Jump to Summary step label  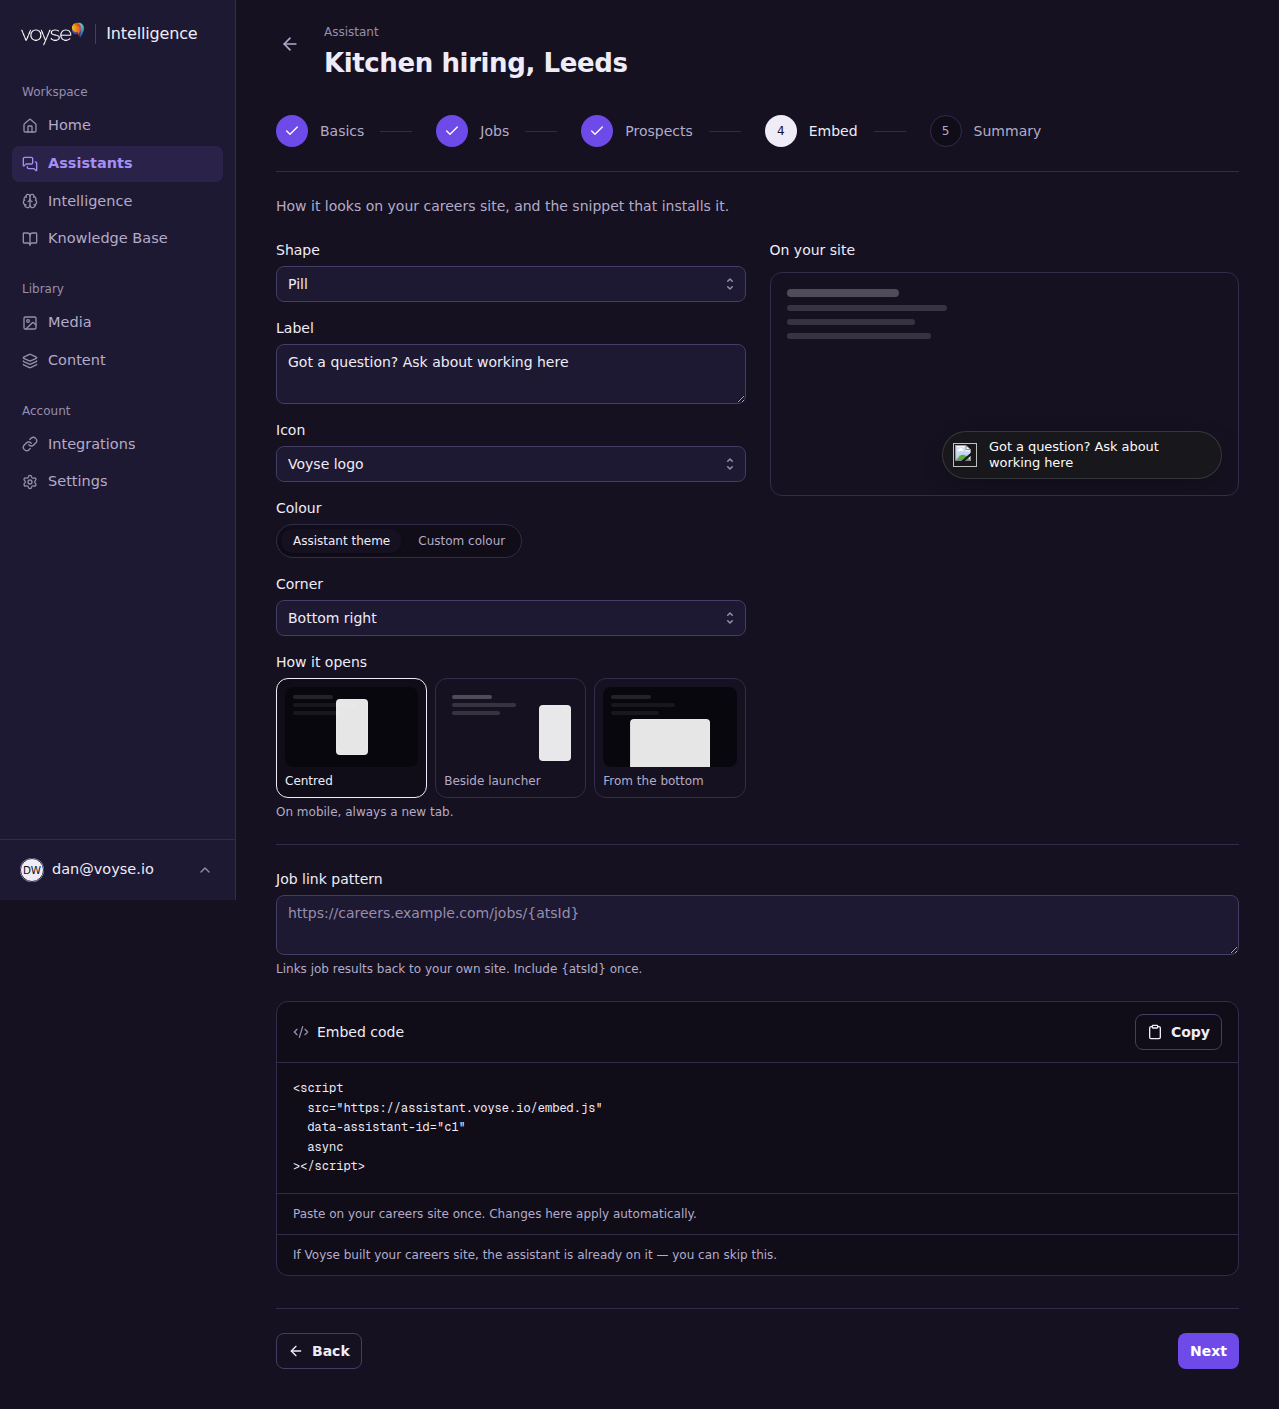coord(1007,131)
